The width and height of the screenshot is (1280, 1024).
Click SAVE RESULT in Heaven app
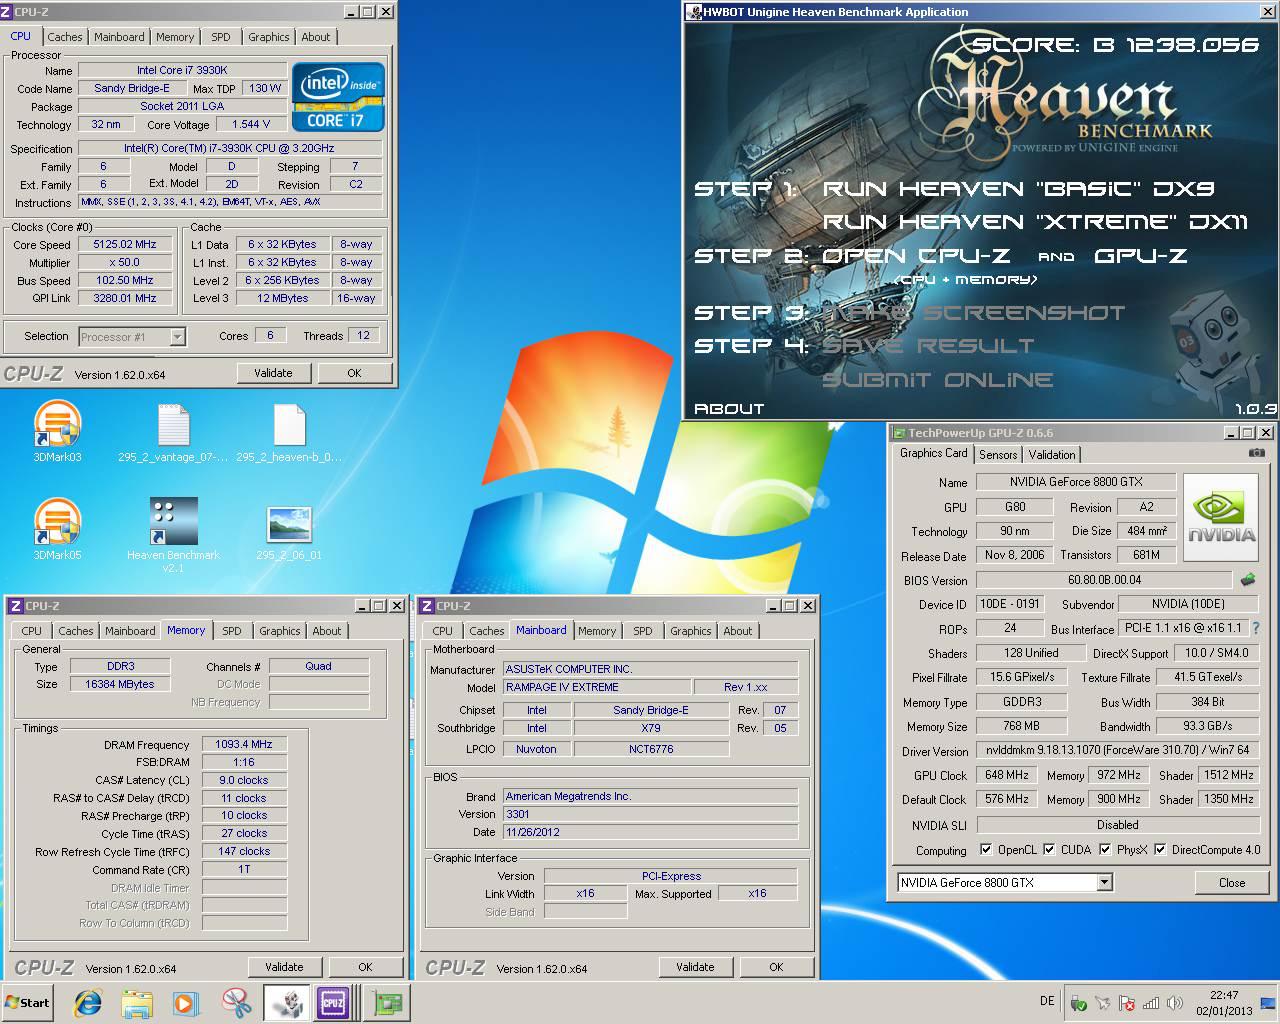pyautogui.click(x=927, y=346)
